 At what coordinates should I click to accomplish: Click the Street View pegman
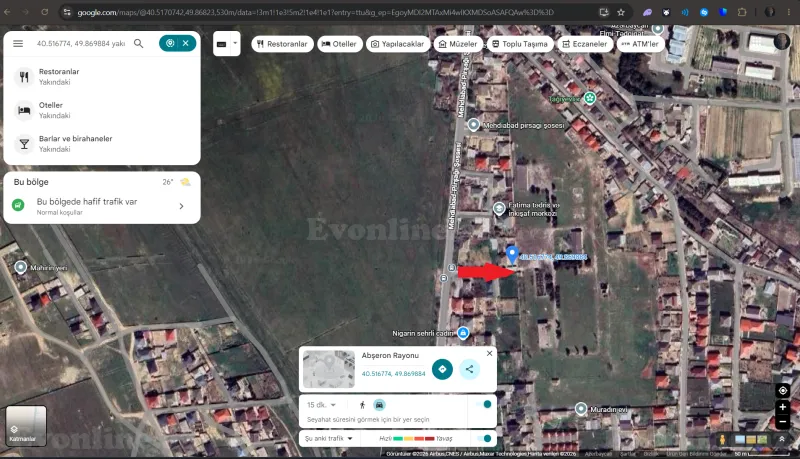(722, 439)
